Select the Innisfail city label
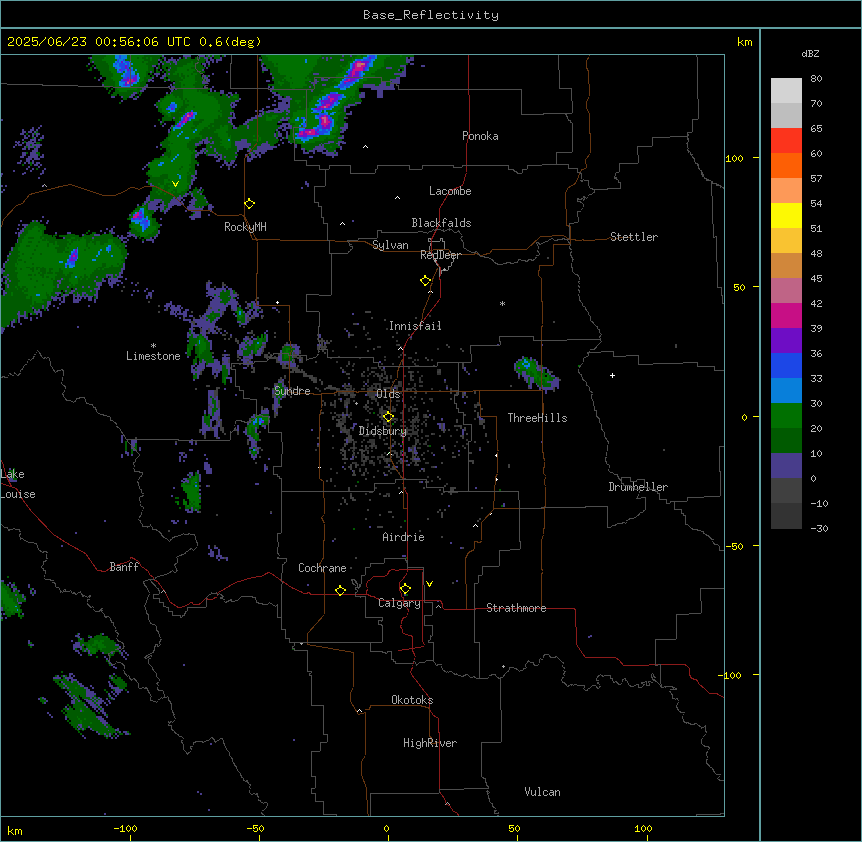This screenshot has width=862, height=842. point(415,326)
